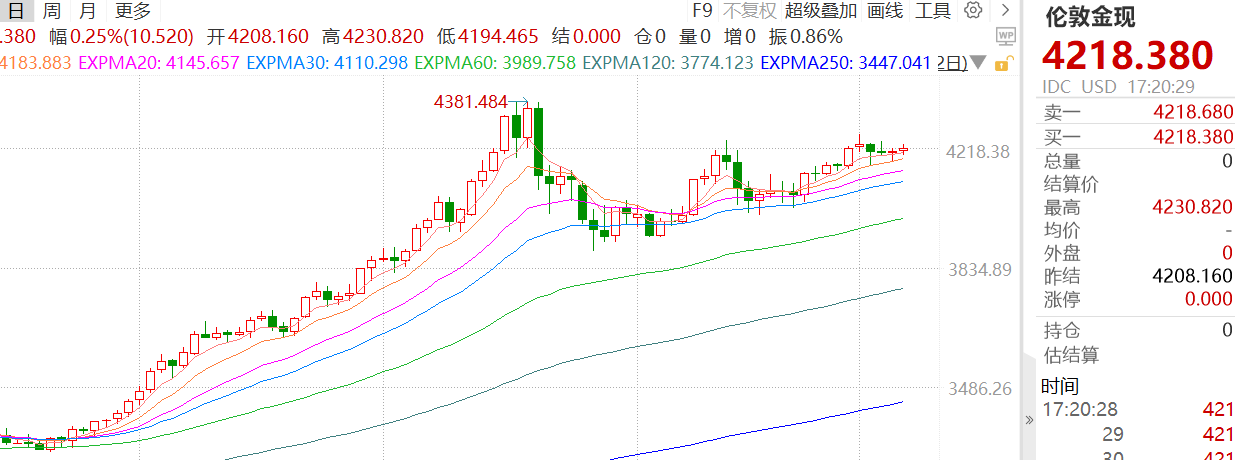Click the 最高 value 4230.820 in panel
Image resolution: width=1235 pixels, height=460 pixels.
tap(1193, 207)
